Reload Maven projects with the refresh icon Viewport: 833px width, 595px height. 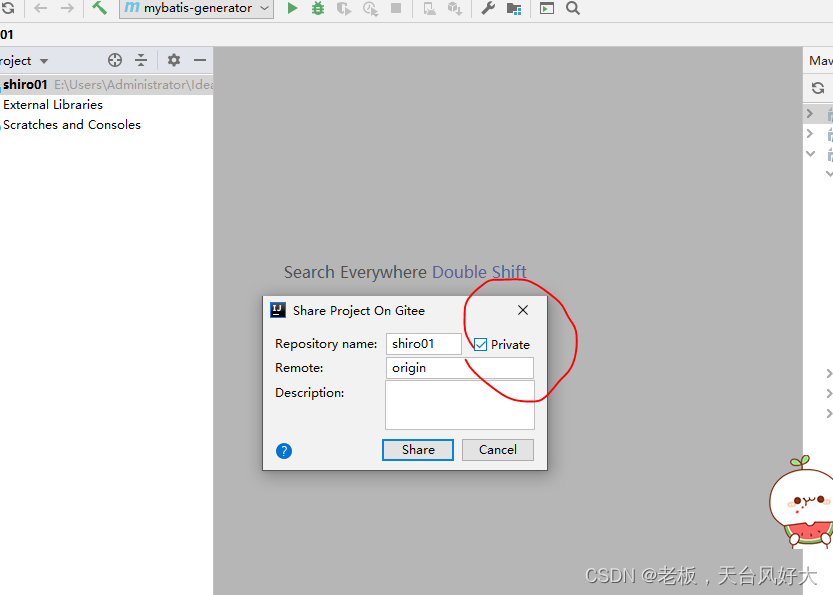[x=818, y=88]
